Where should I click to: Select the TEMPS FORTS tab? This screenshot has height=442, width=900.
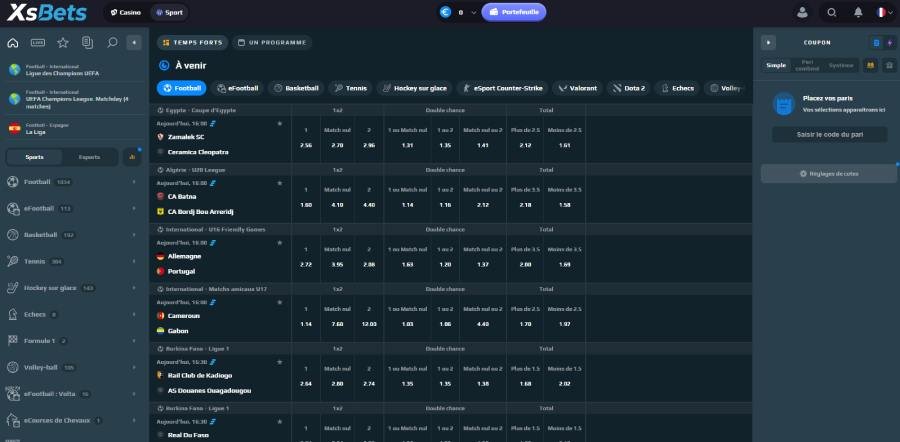[192, 42]
